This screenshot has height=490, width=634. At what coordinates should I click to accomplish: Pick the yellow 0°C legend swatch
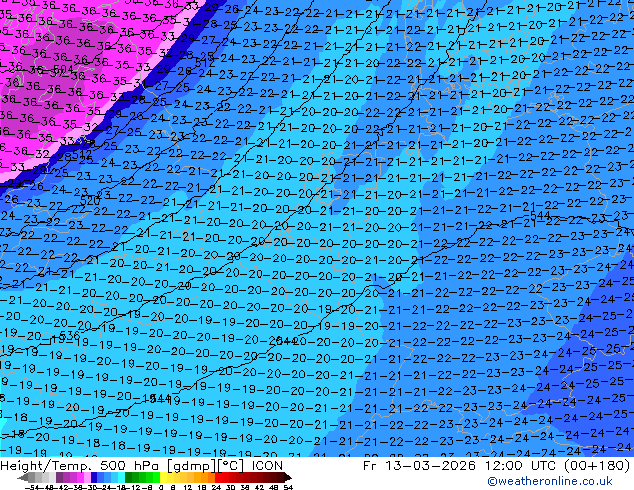[164, 477]
